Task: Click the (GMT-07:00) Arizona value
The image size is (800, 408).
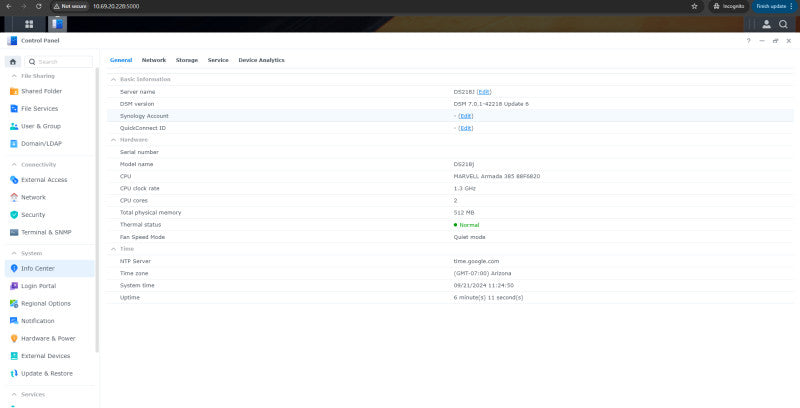Action: click(x=482, y=273)
